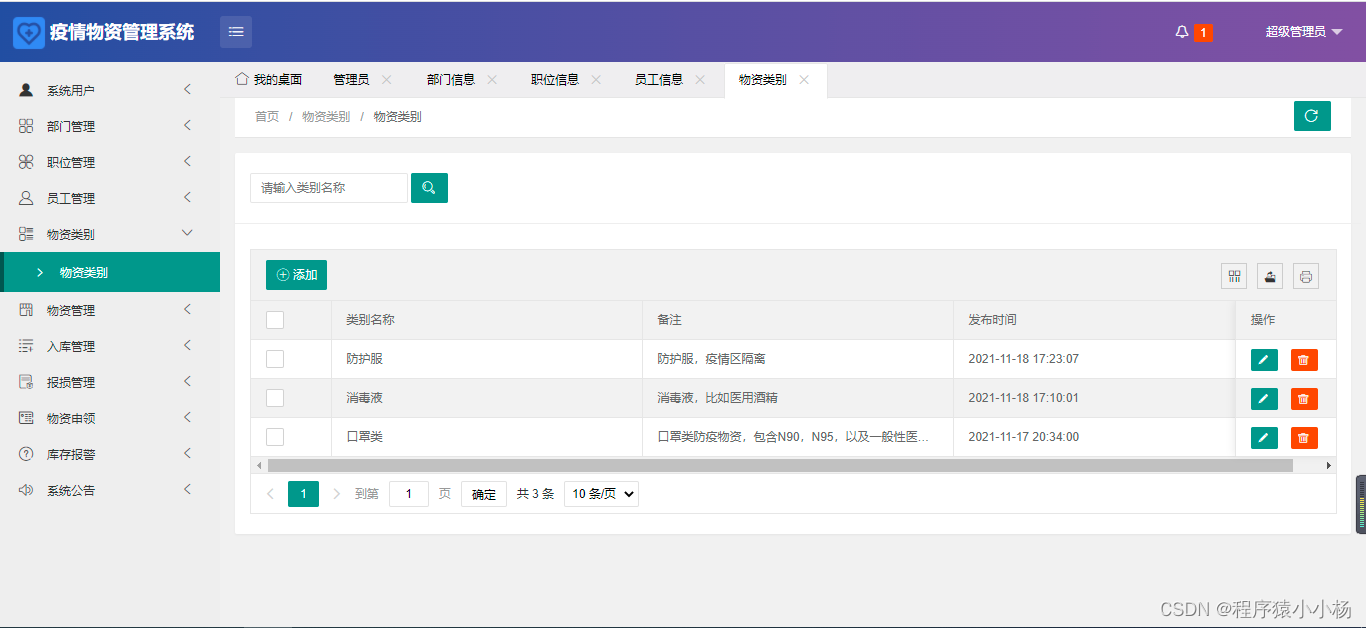Open the column filter grid icon
This screenshot has height=628, width=1366.
[1234, 276]
